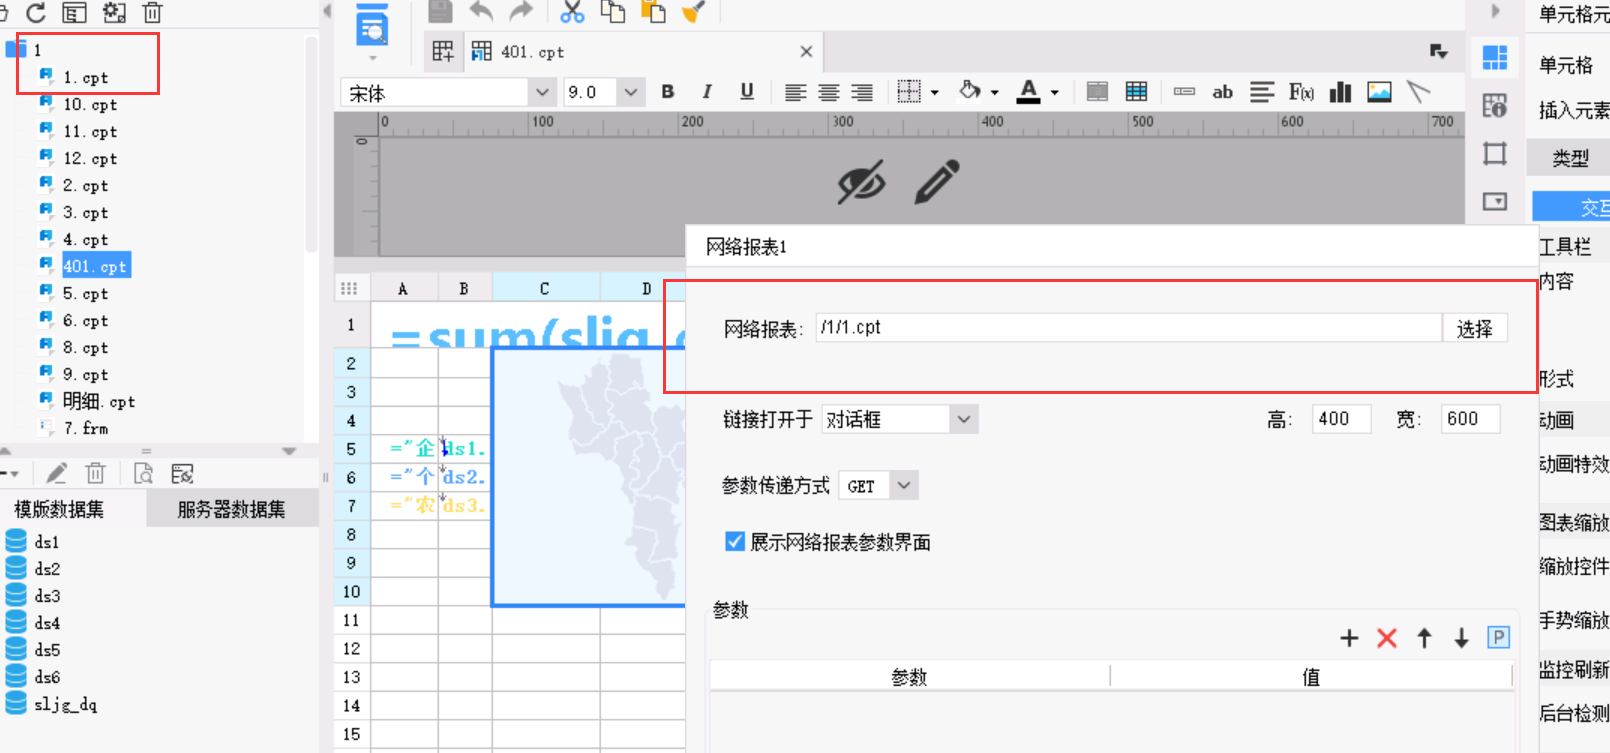
Task: Close the 401.cpt tab
Action: [806, 52]
